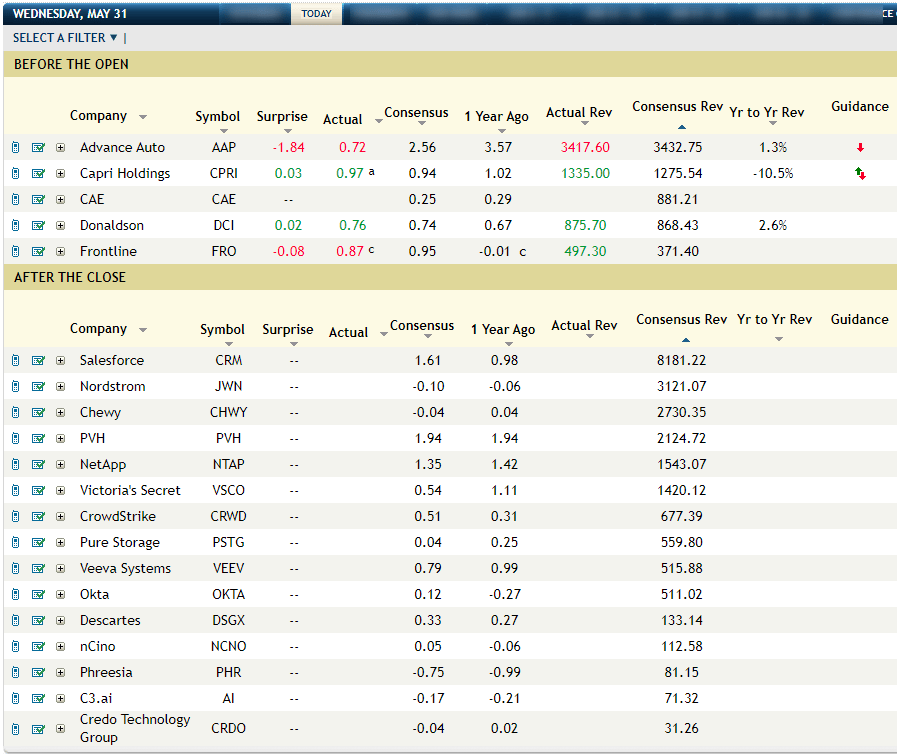Select the TODAY tab

click(x=316, y=14)
